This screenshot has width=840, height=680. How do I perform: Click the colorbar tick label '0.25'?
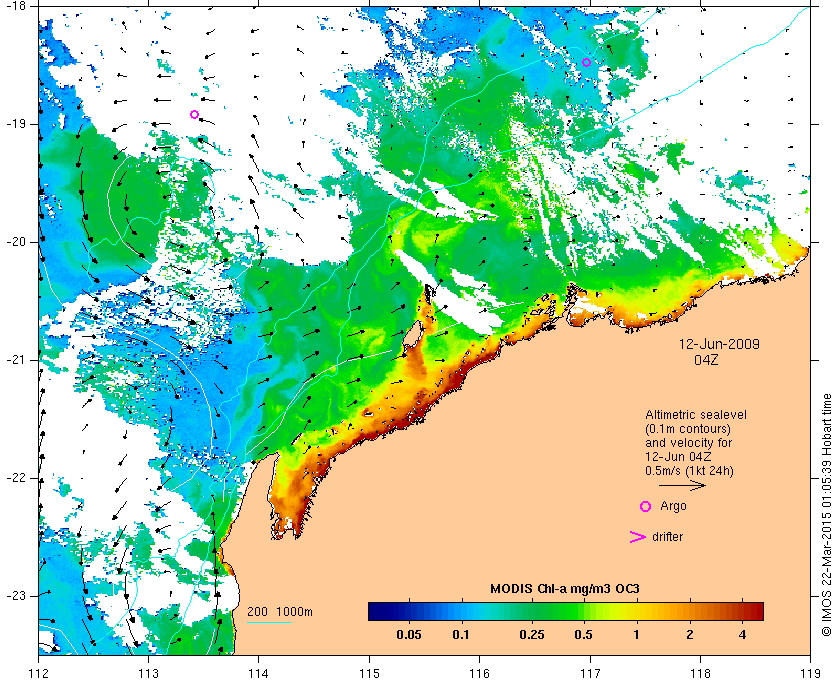531,635
